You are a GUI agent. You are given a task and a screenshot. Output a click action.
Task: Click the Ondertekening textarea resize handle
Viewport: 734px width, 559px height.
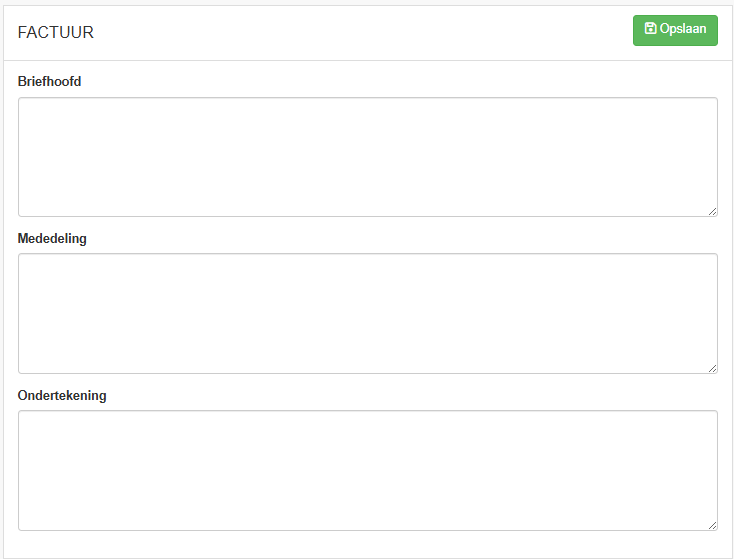tap(712, 525)
